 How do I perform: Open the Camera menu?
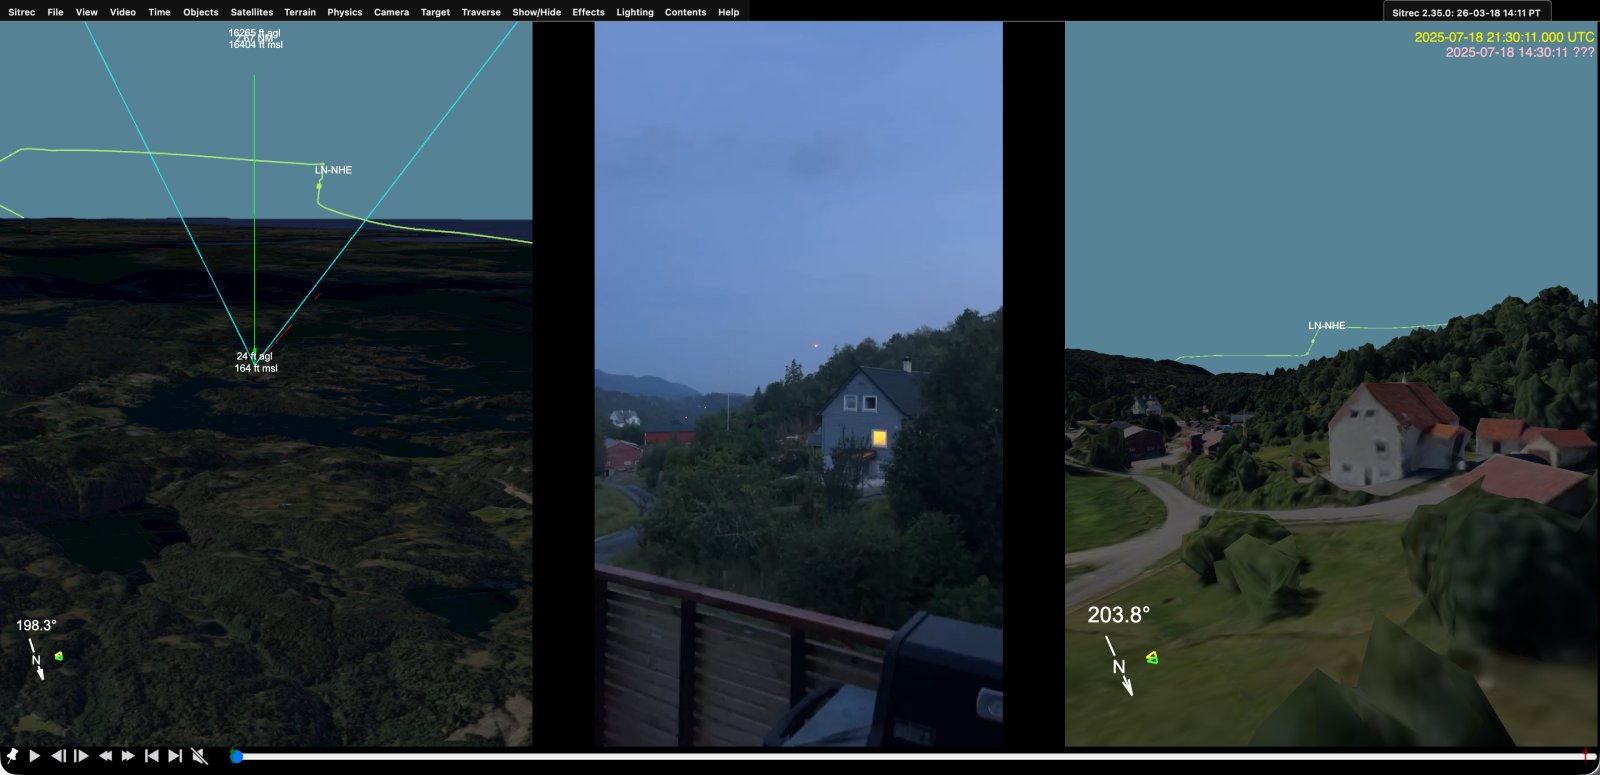coord(391,12)
